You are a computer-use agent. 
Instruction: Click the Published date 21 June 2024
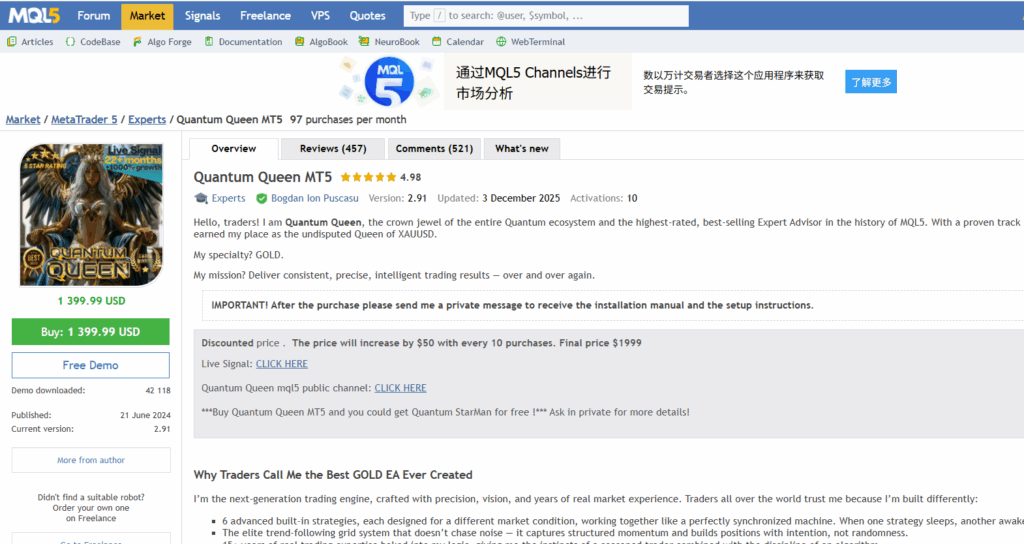point(145,415)
